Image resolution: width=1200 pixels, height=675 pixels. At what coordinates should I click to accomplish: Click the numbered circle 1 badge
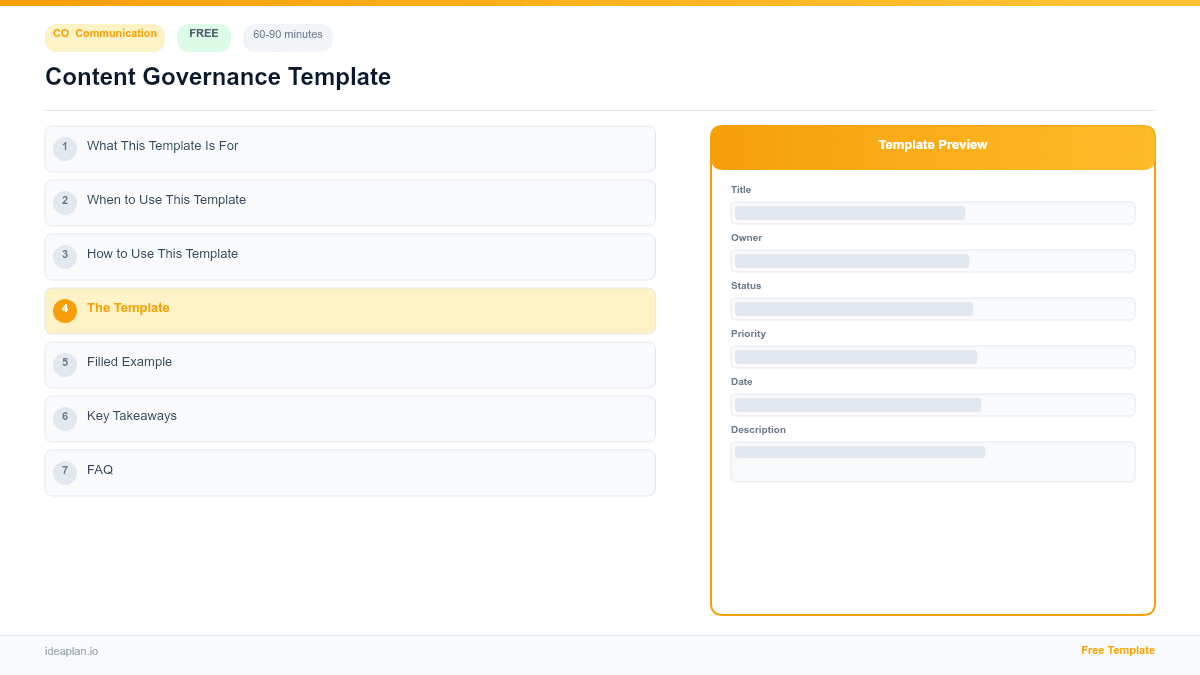pyautogui.click(x=65, y=148)
